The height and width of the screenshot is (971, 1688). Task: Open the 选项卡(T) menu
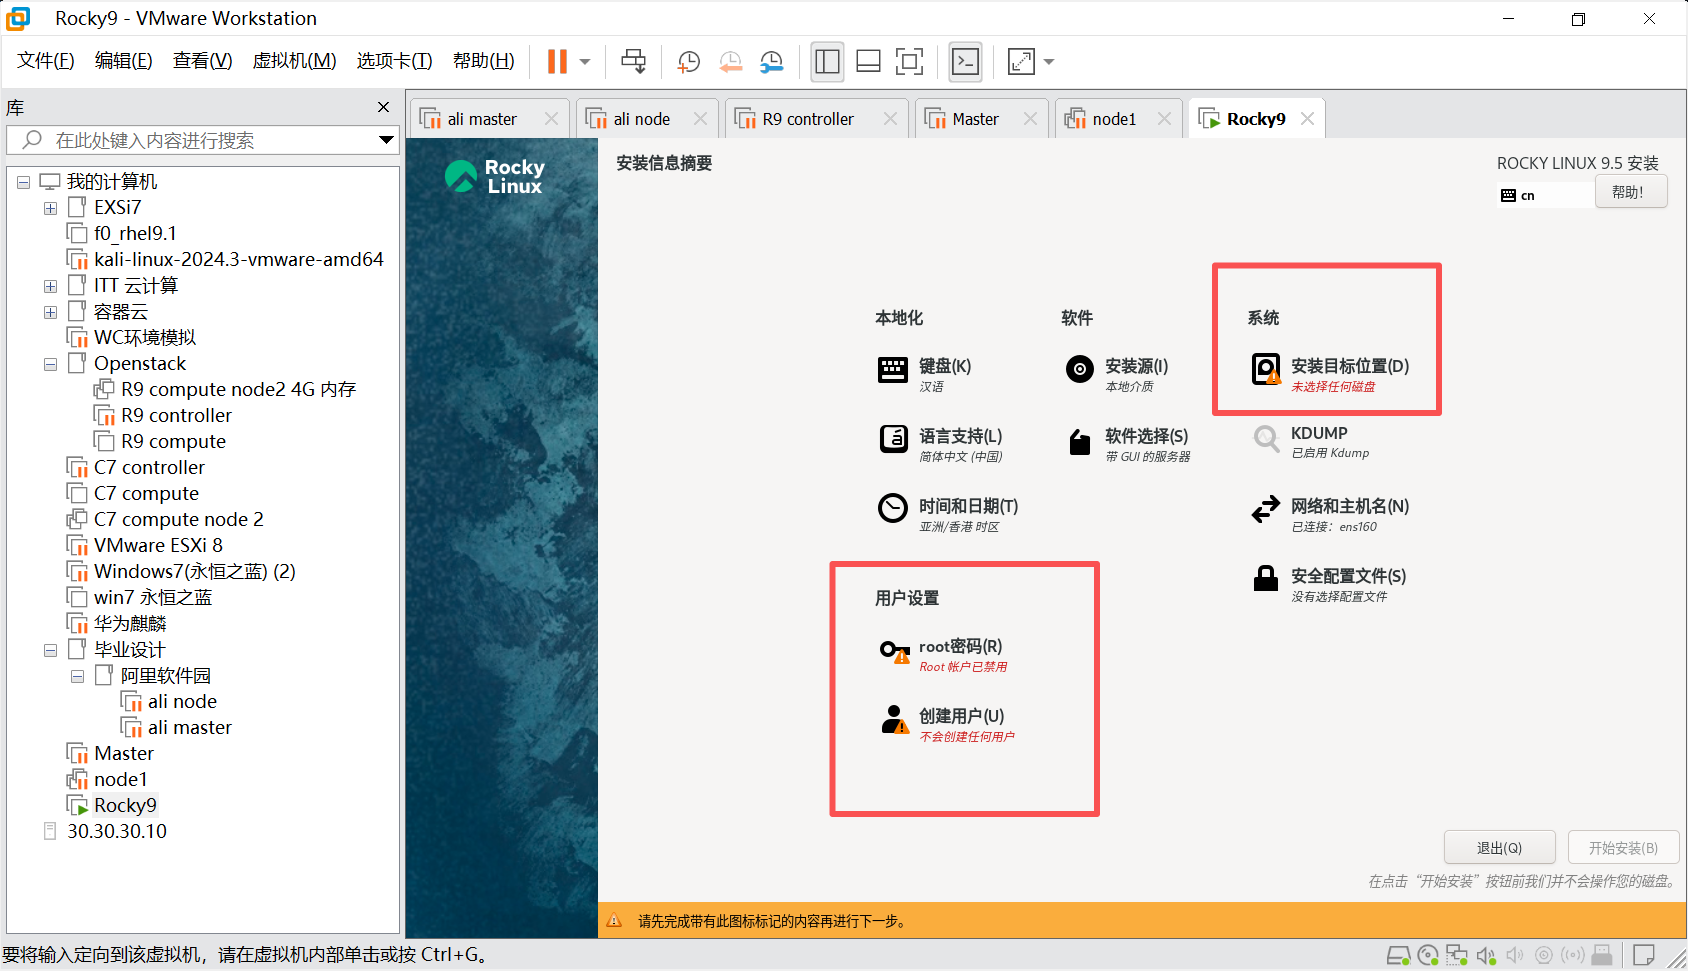[395, 61]
